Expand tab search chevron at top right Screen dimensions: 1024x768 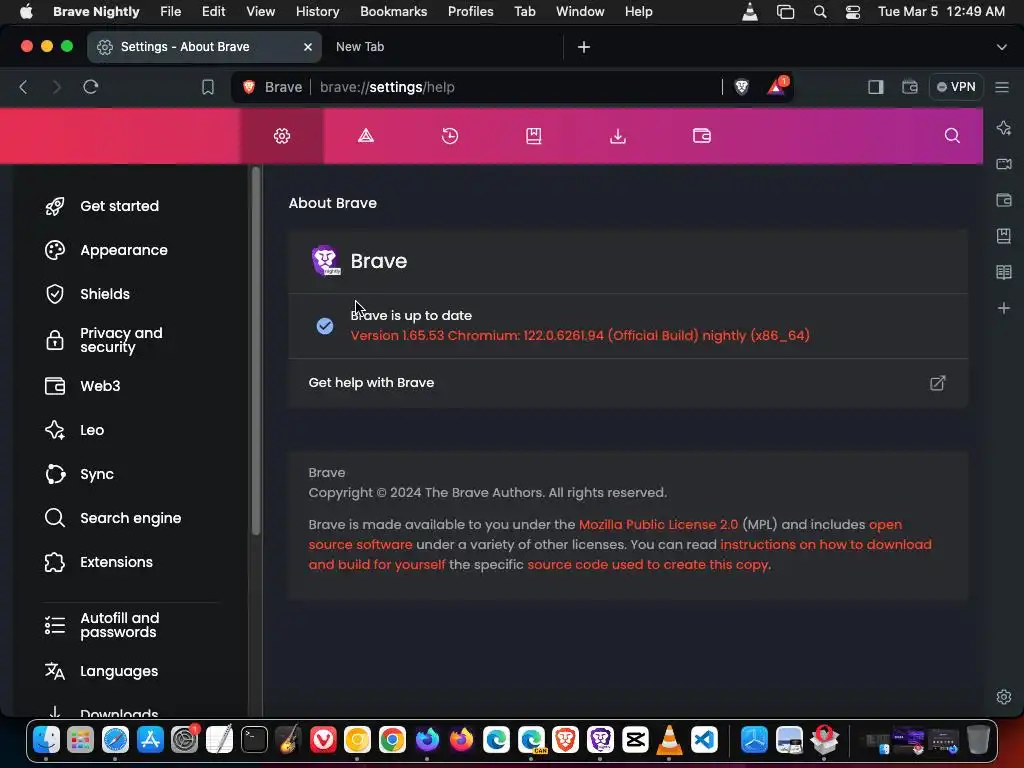point(1001,47)
